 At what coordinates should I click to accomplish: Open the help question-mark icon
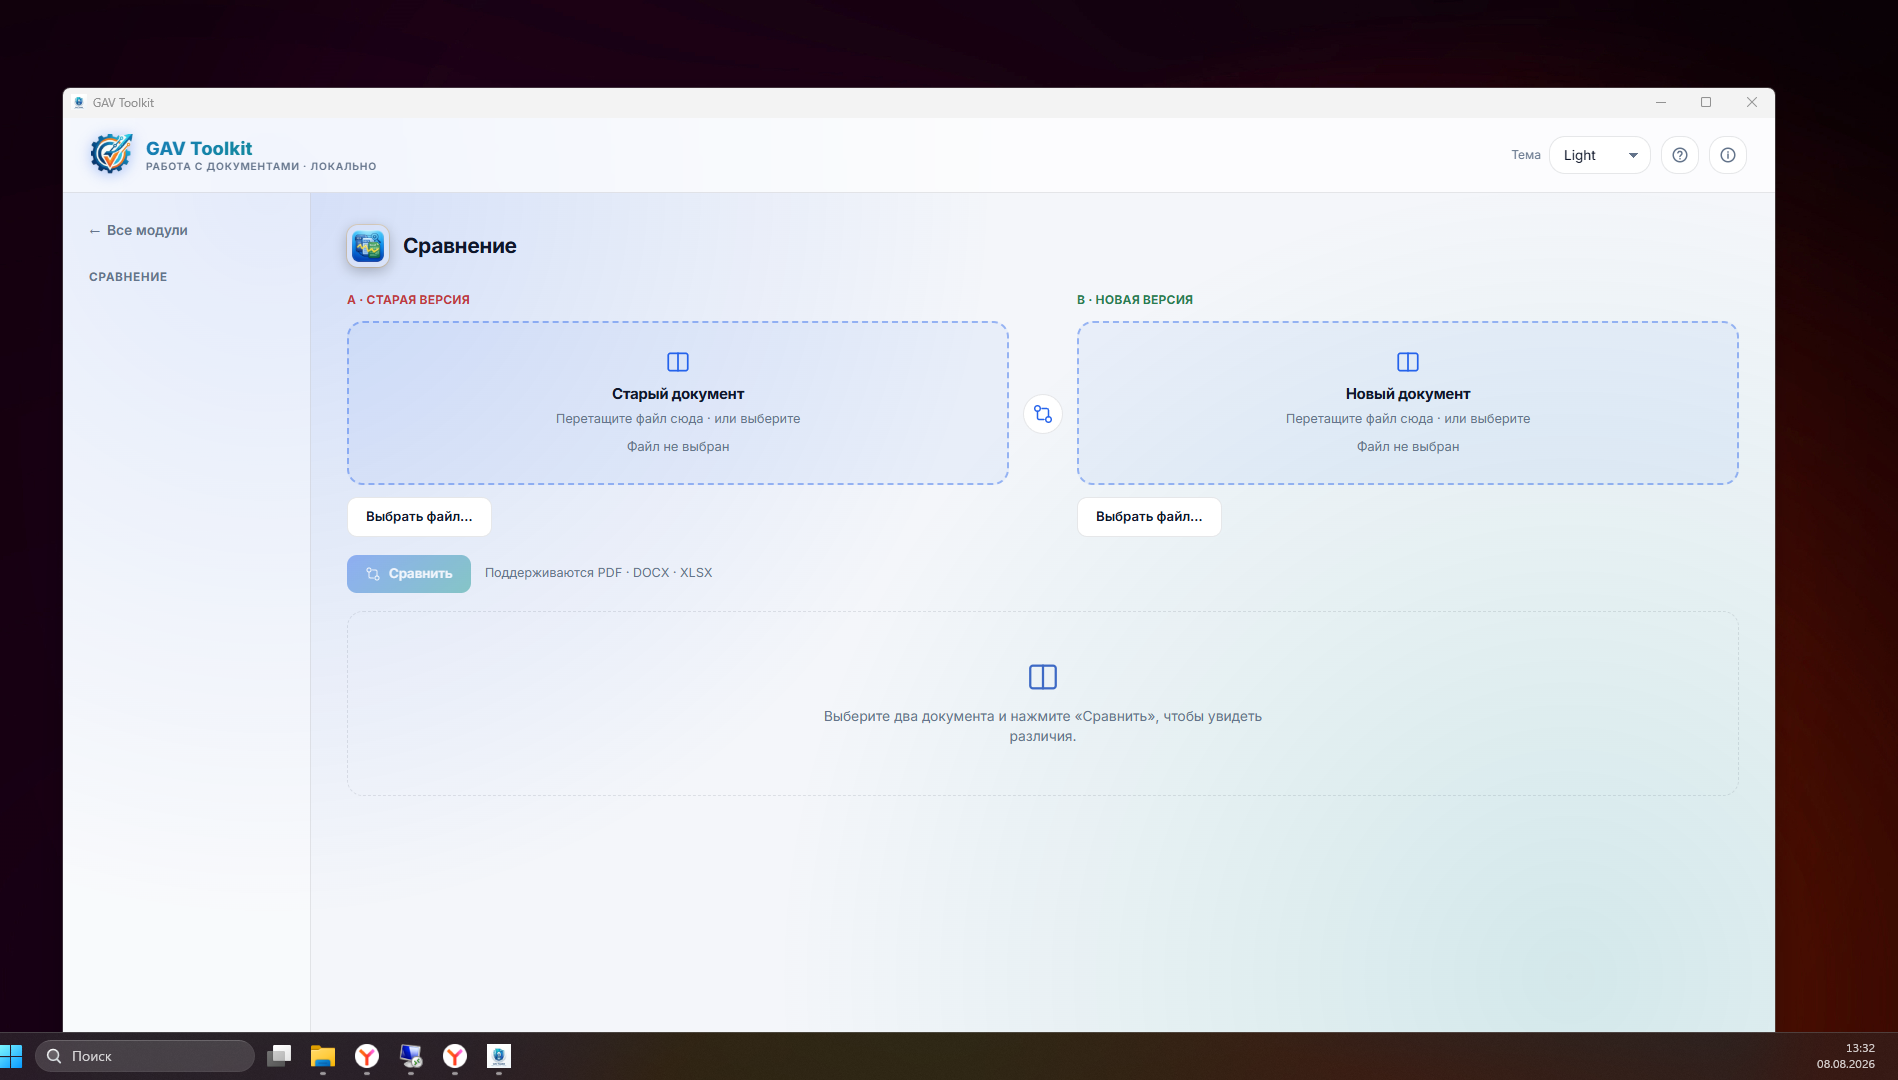coord(1680,155)
